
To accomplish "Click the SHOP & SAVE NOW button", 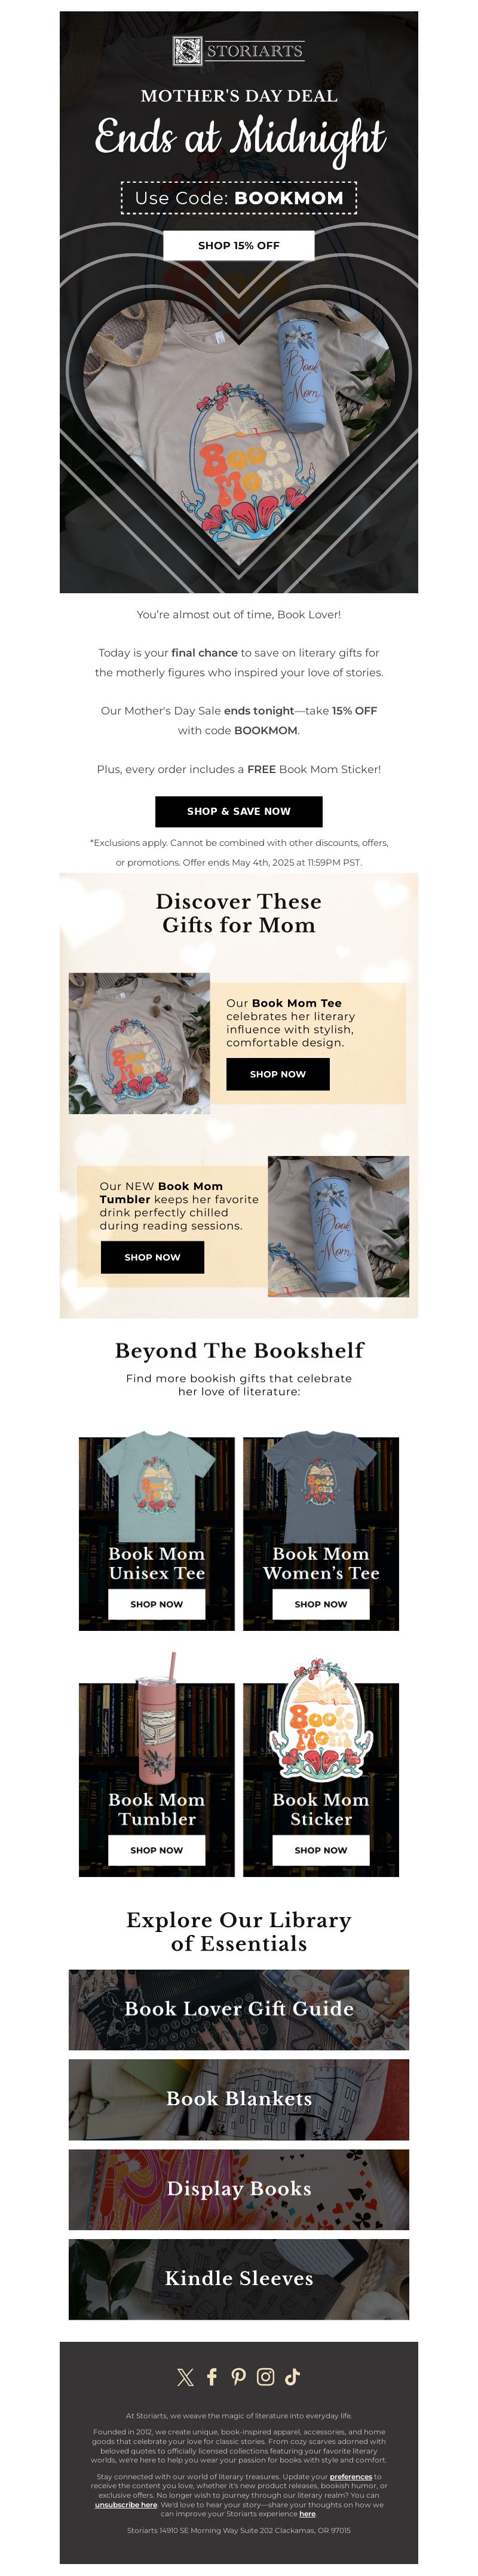I will [239, 811].
